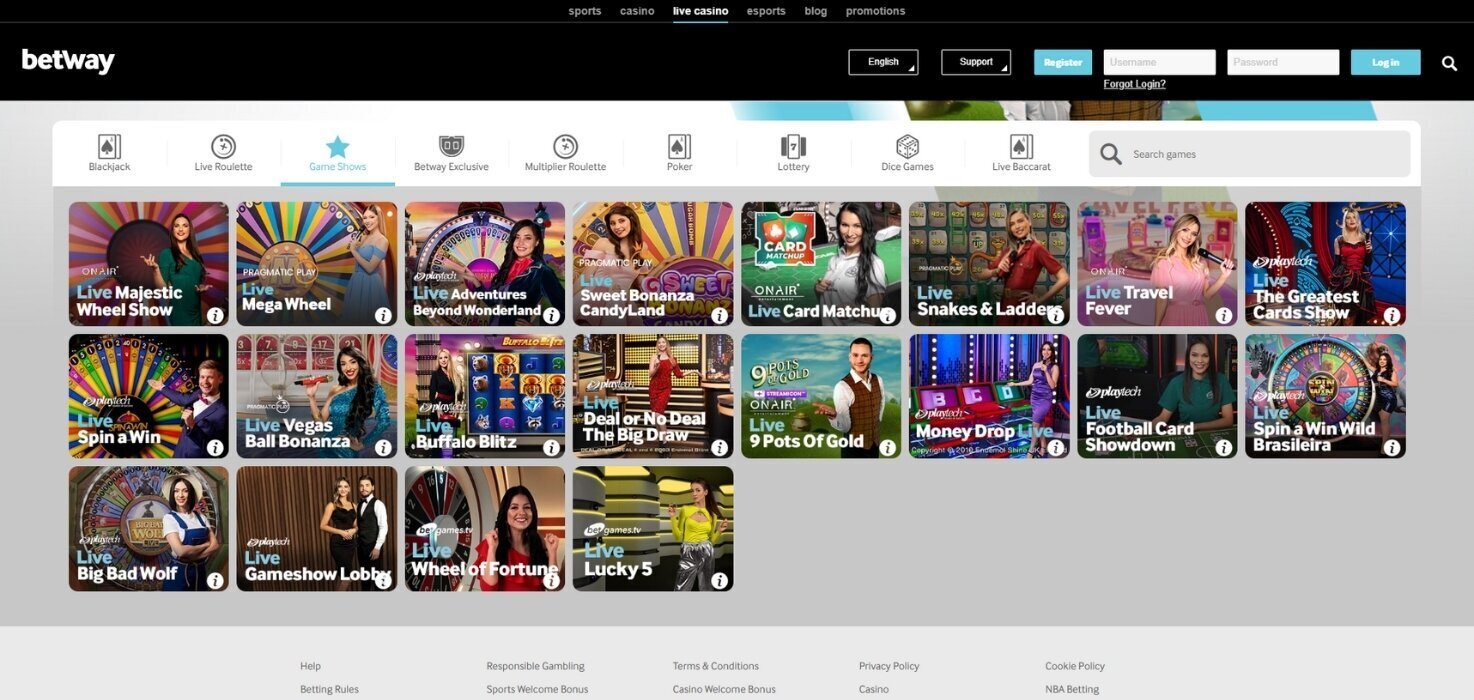Open promotions in top navigation
This screenshot has width=1474, height=700.
click(875, 11)
